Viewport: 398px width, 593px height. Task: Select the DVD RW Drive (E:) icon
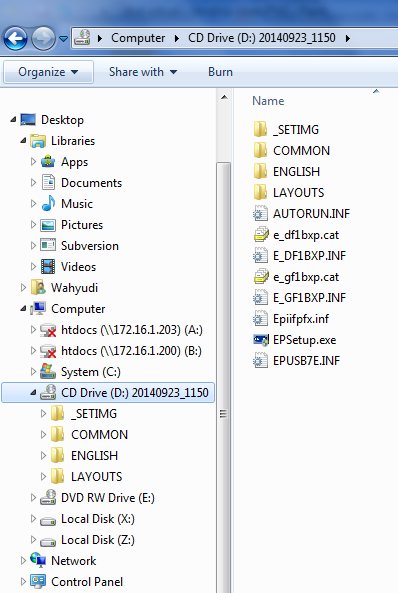point(48,497)
